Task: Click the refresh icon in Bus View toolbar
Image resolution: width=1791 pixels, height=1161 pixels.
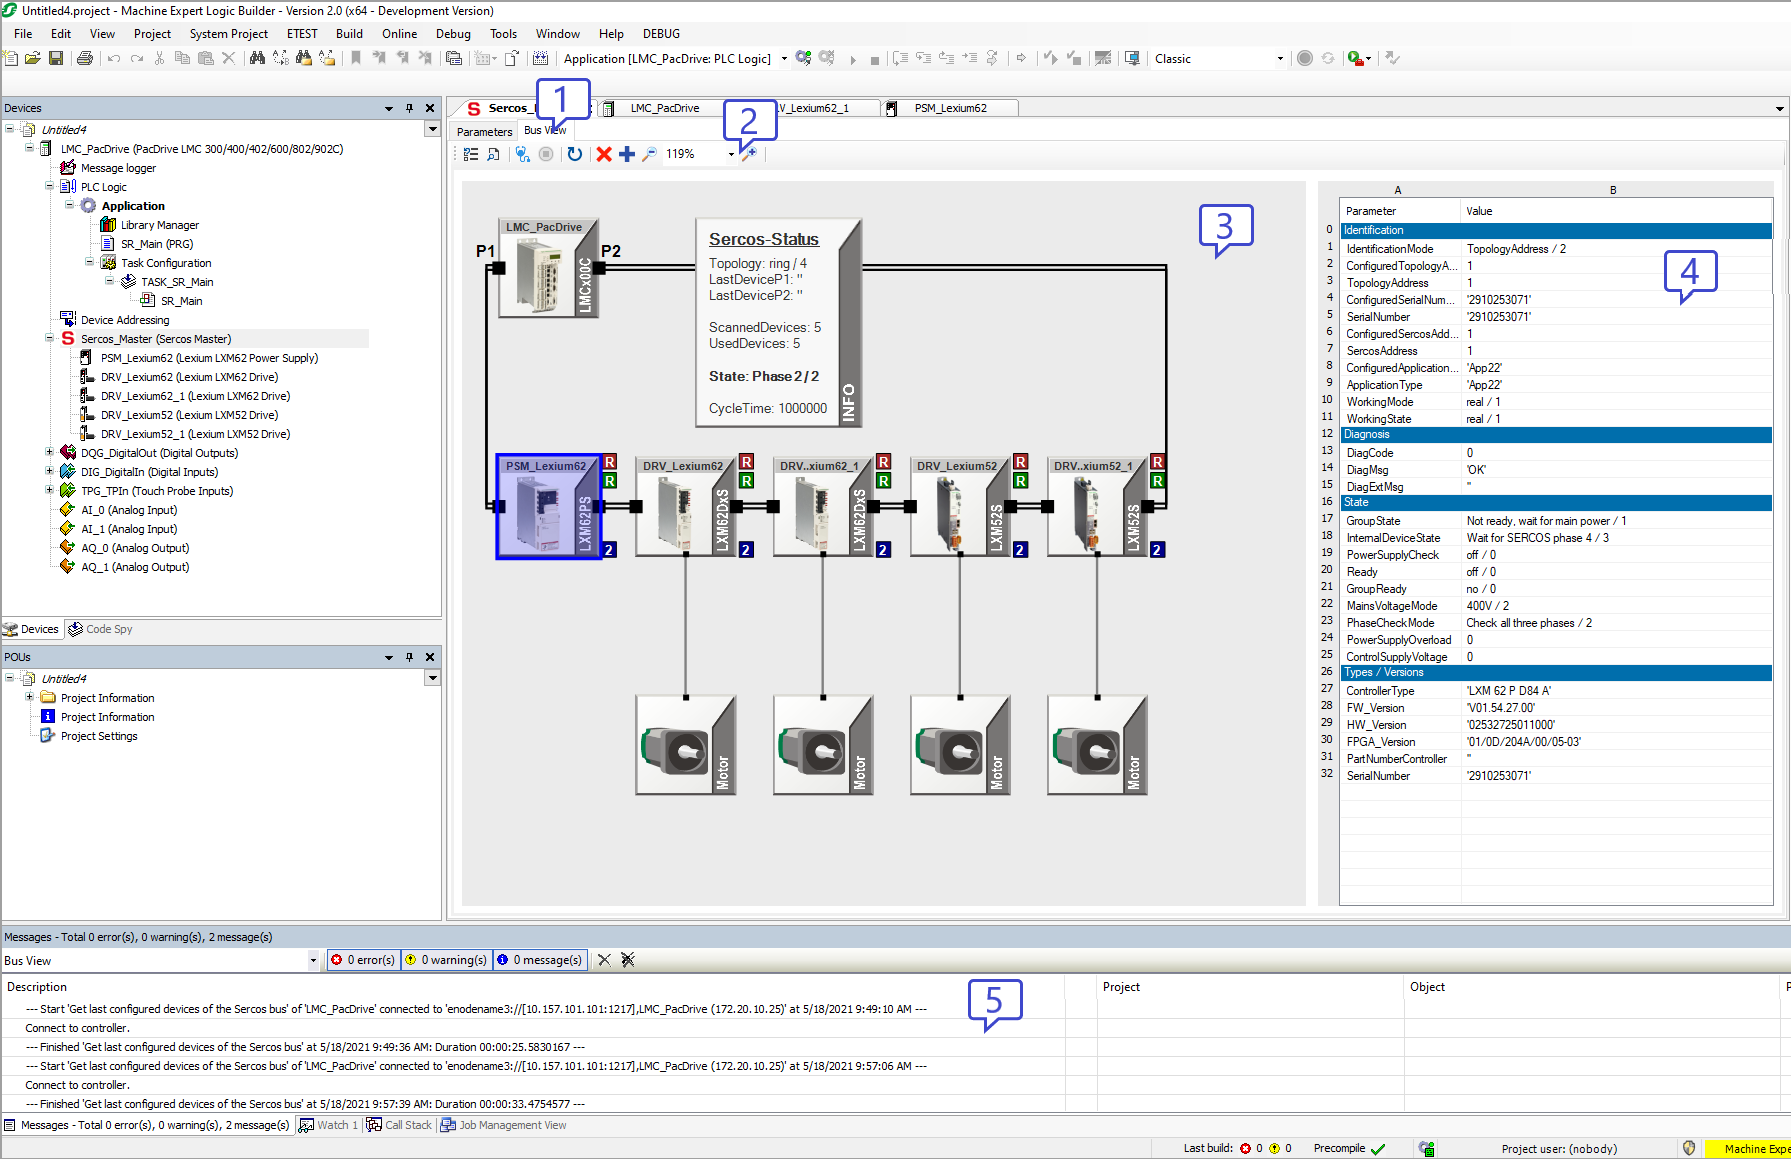Action: coord(574,154)
